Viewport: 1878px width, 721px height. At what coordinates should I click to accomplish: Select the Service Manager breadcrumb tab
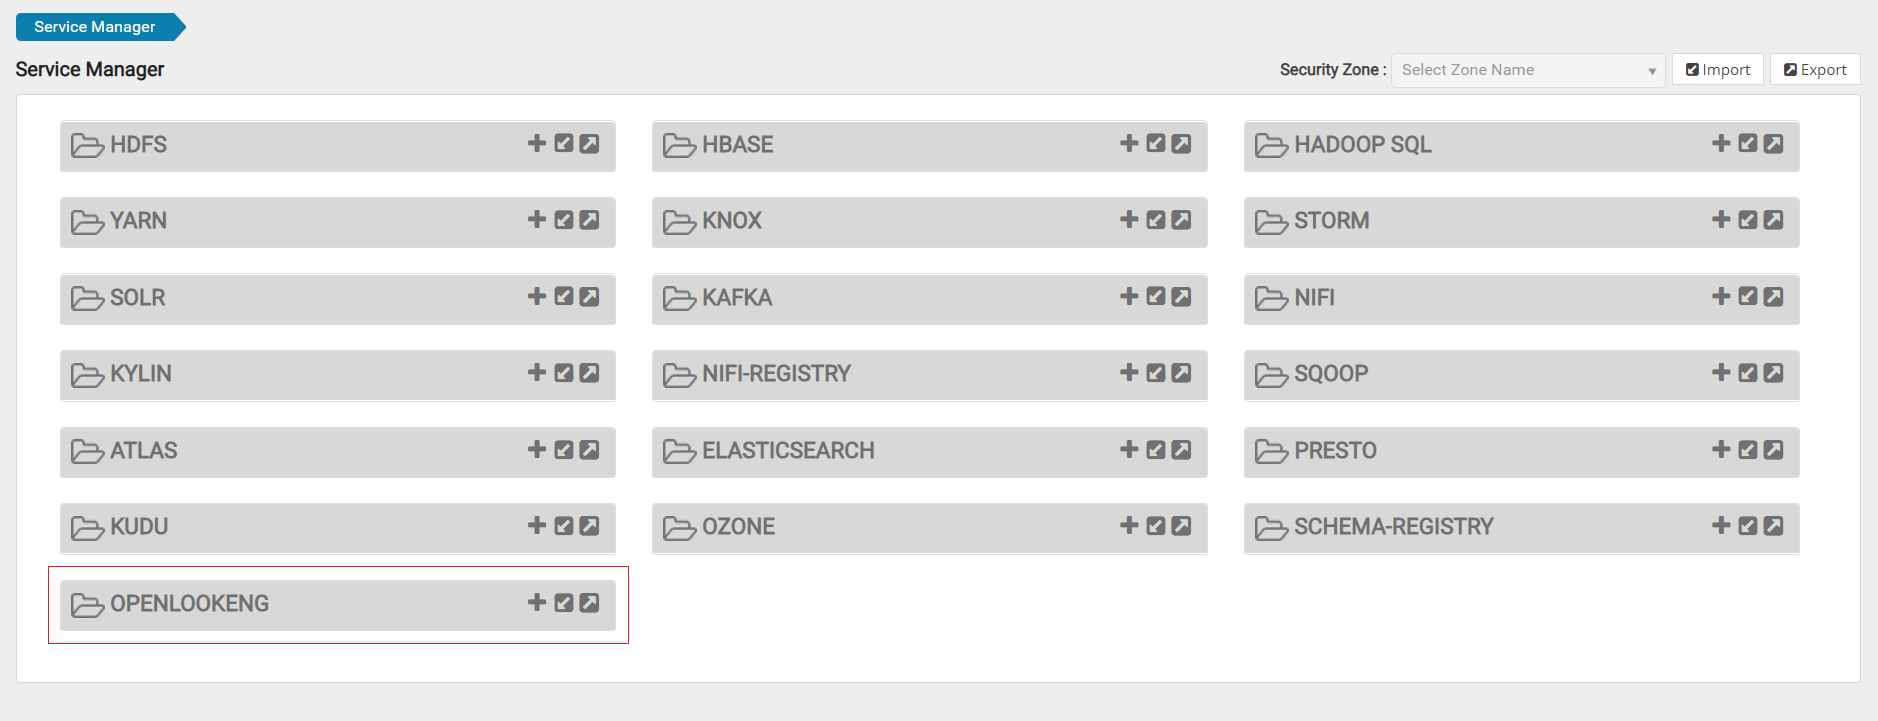tap(96, 27)
